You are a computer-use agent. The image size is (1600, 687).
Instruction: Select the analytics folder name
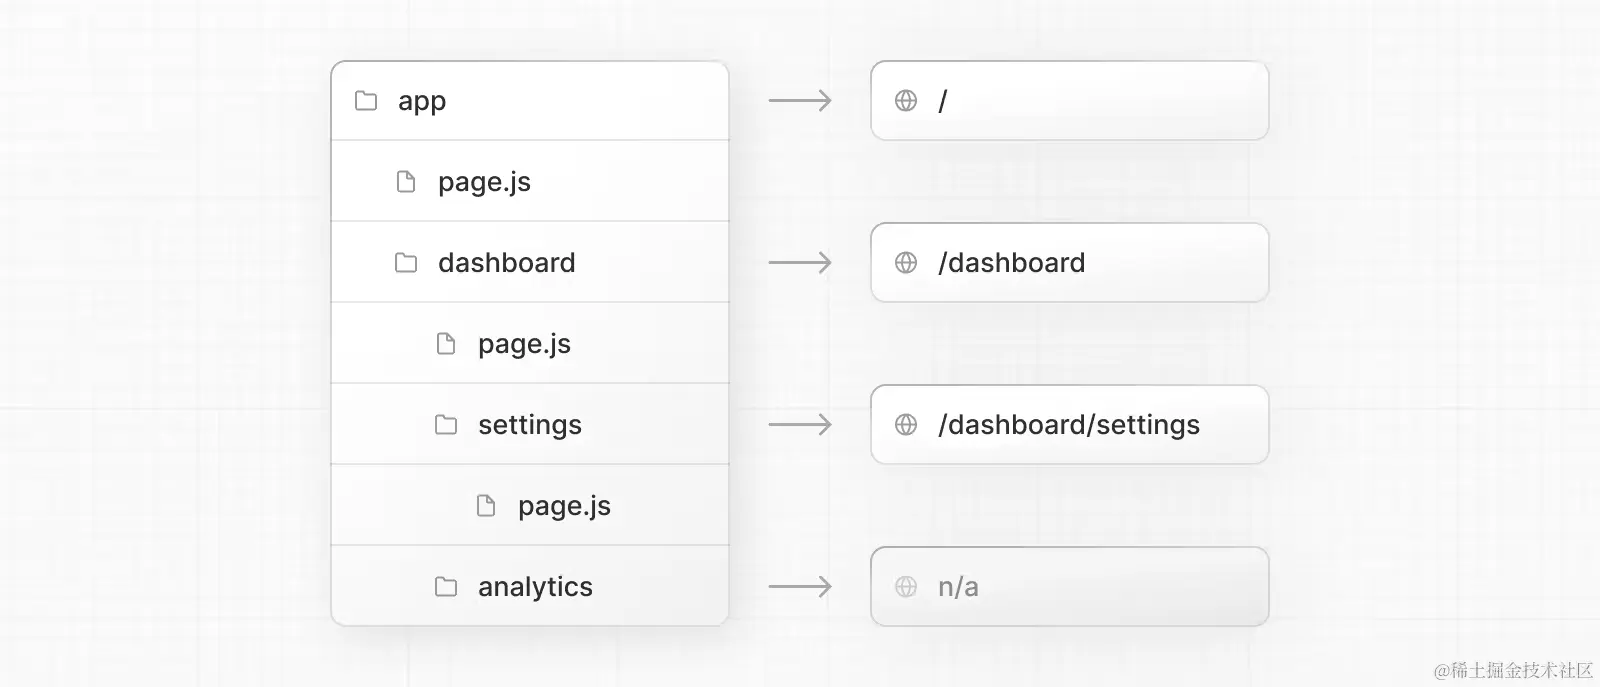(x=535, y=587)
